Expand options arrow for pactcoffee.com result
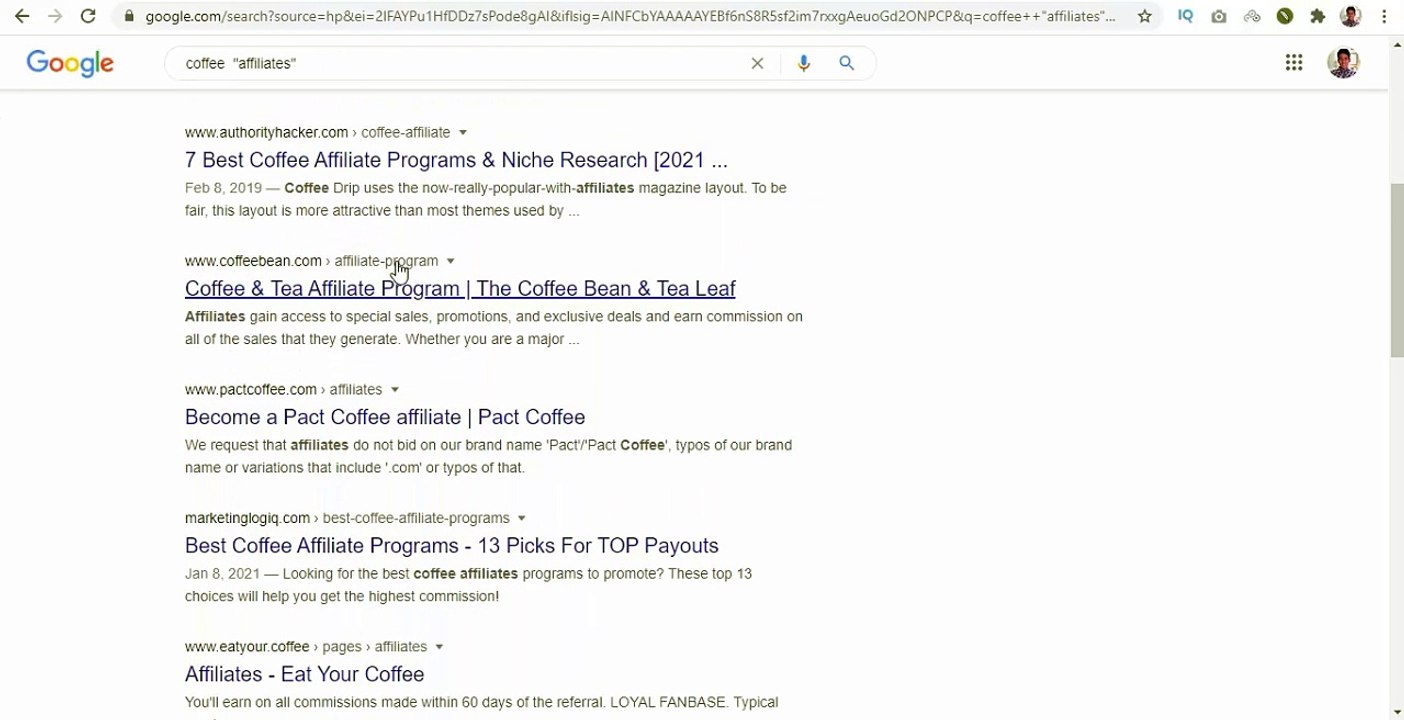Viewport: 1404px width, 720px height. pyautogui.click(x=395, y=390)
